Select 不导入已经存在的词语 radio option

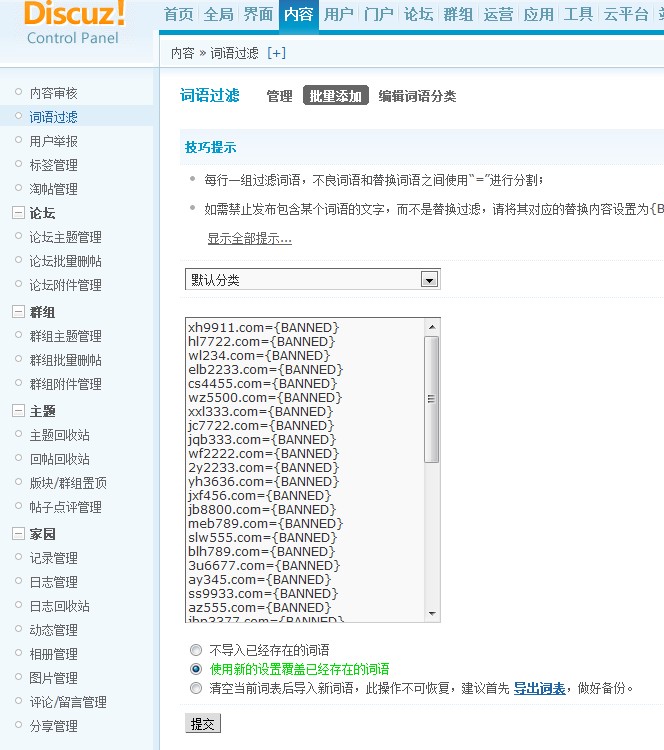(196, 650)
